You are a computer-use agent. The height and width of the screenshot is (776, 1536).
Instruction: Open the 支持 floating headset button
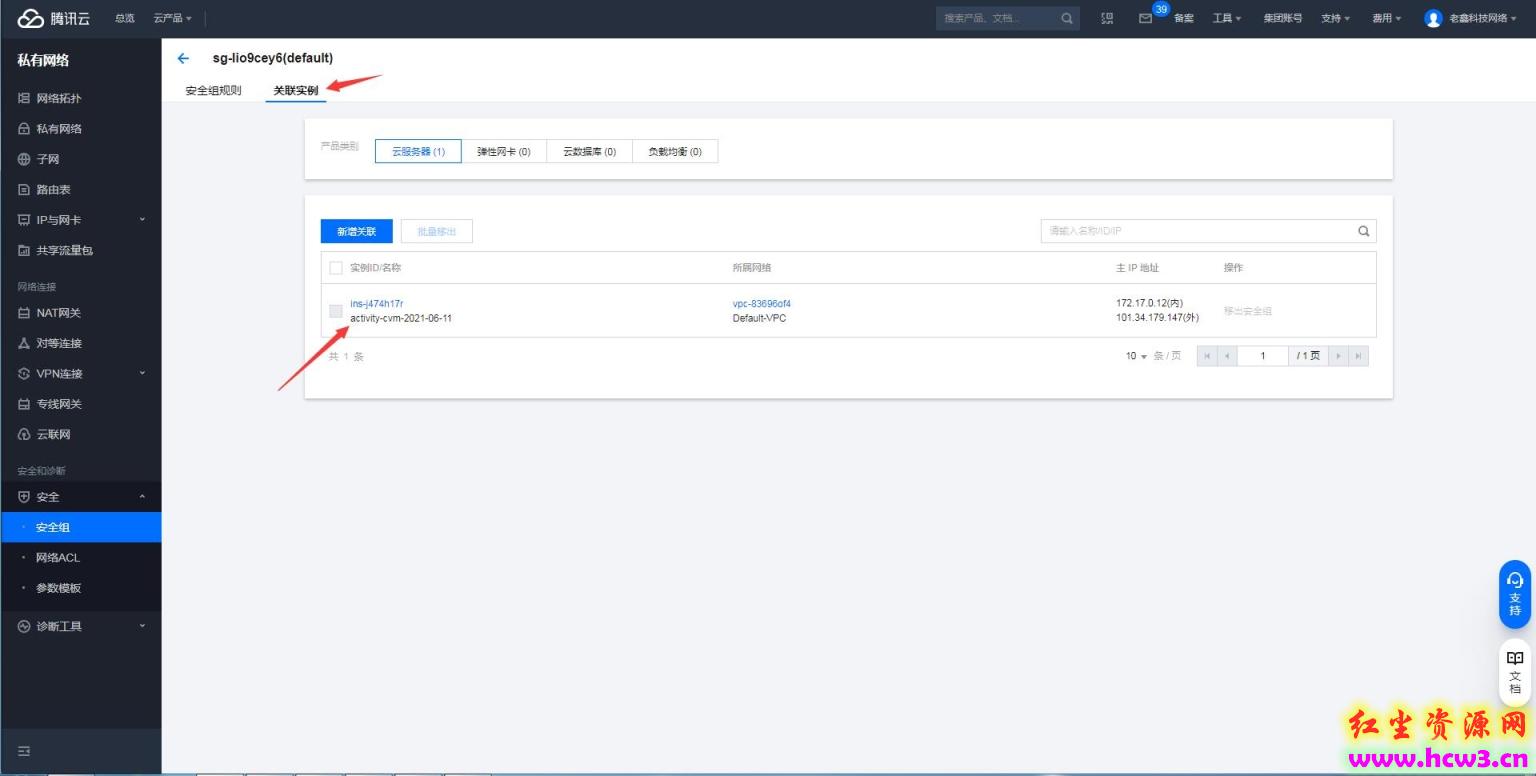pyautogui.click(x=1514, y=594)
